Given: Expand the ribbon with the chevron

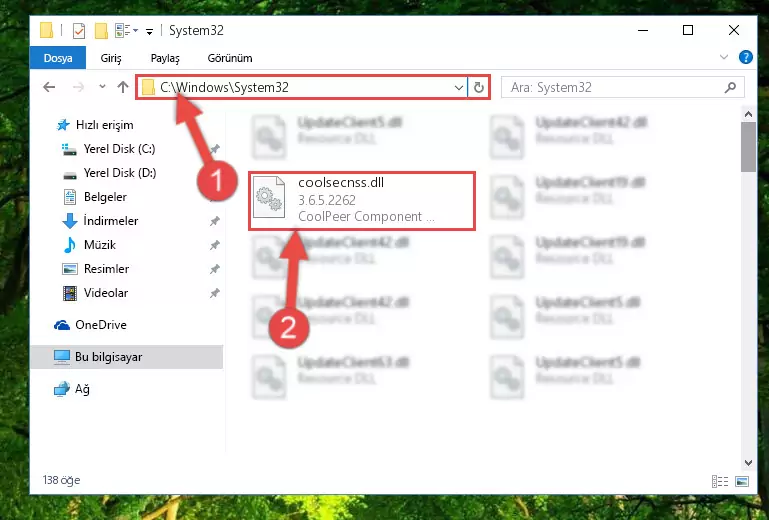Looking at the screenshot, I should 724,57.
